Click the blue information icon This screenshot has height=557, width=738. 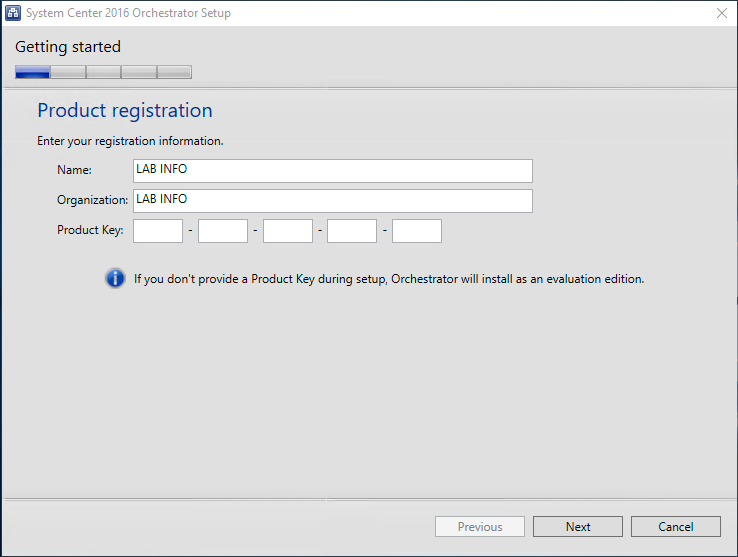pyautogui.click(x=116, y=279)
